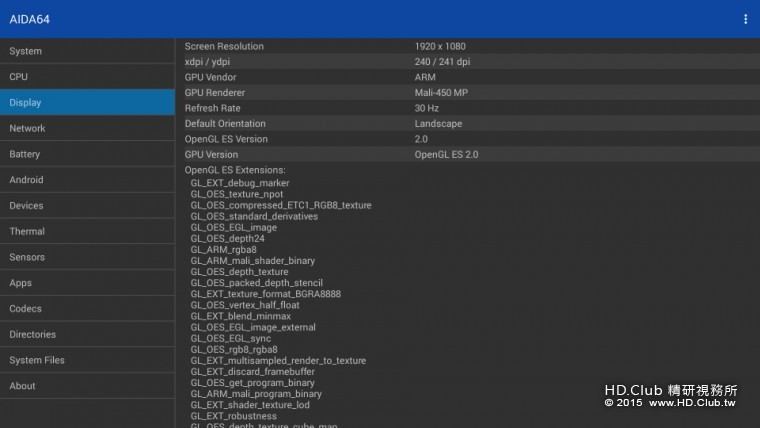Open the Android section

87,179
